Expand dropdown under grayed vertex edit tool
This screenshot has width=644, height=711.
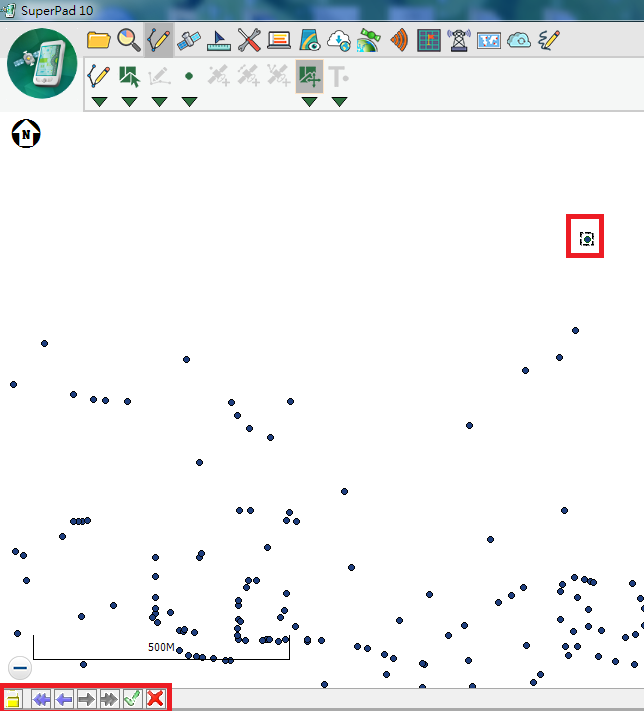pyautogui.click(x=159, y=102)
